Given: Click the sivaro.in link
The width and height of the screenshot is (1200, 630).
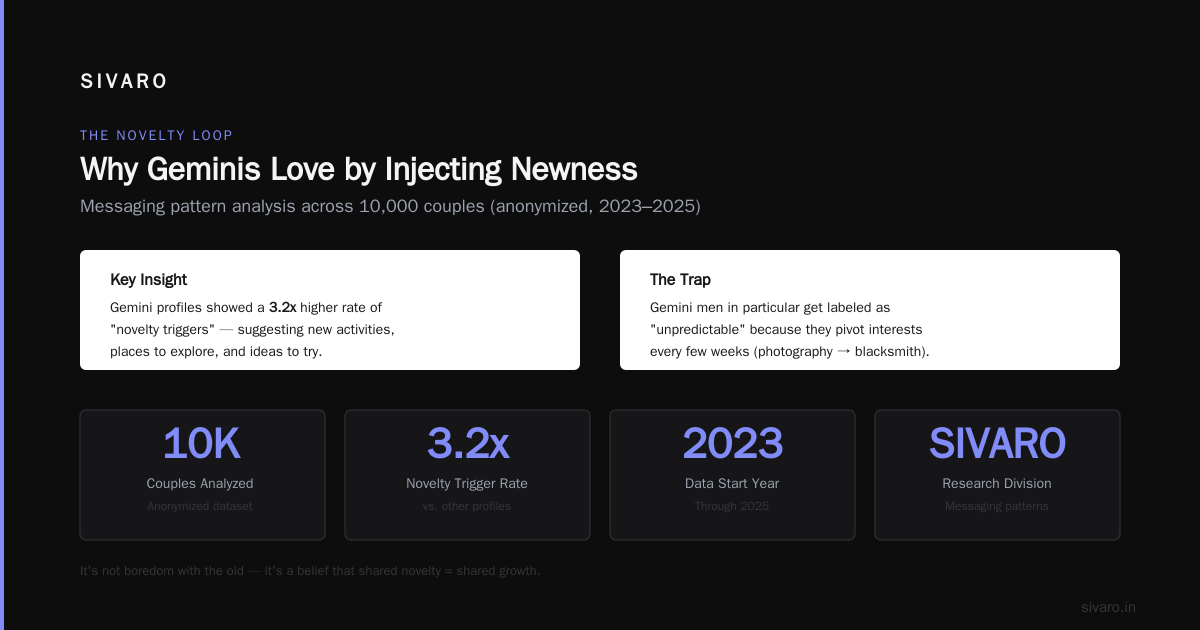Looking at the screenshot, I should pyautogui.click(x=1108, y=607).
